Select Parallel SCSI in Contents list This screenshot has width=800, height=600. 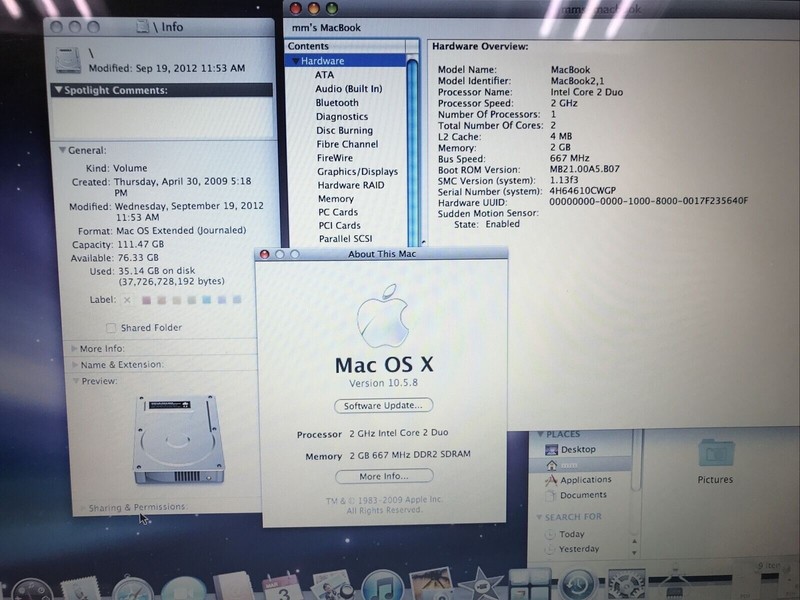tap(347, 238)
